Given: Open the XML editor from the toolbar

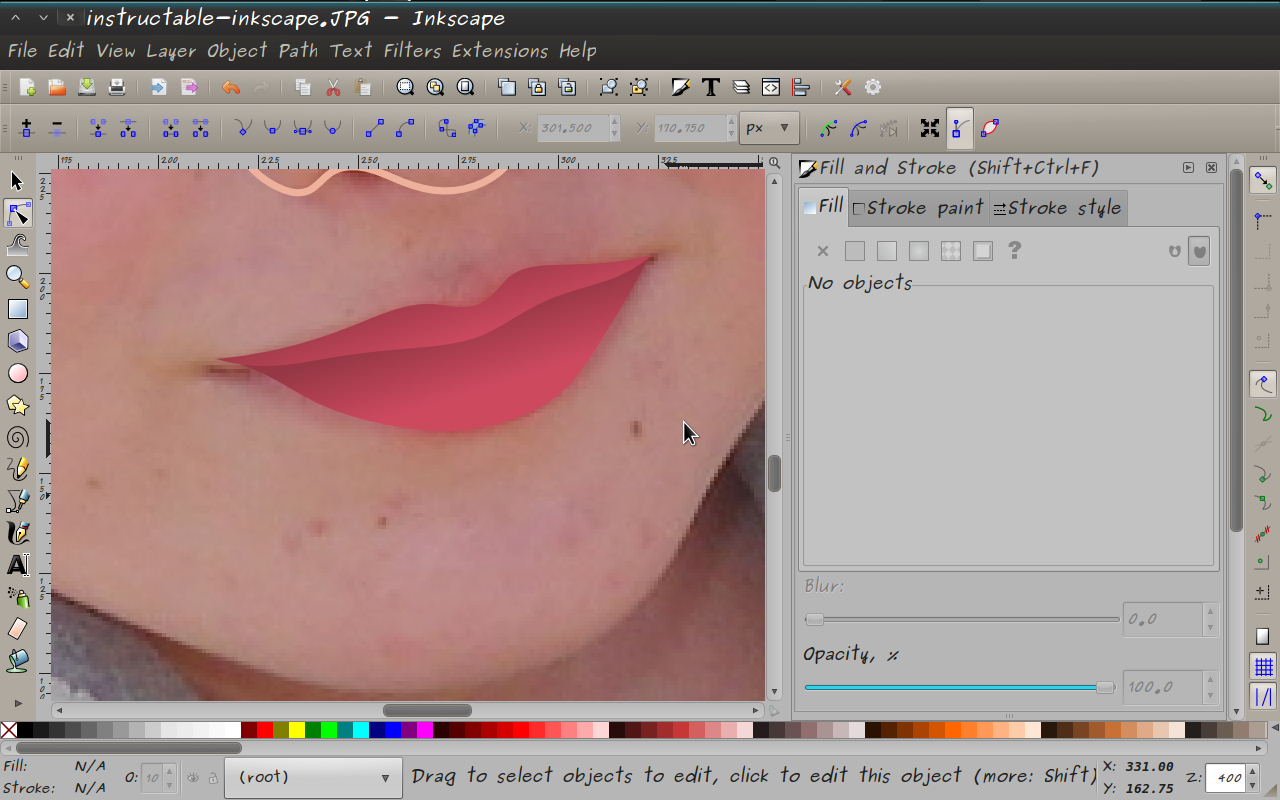Looking at the screenshot, I should 770,87.
